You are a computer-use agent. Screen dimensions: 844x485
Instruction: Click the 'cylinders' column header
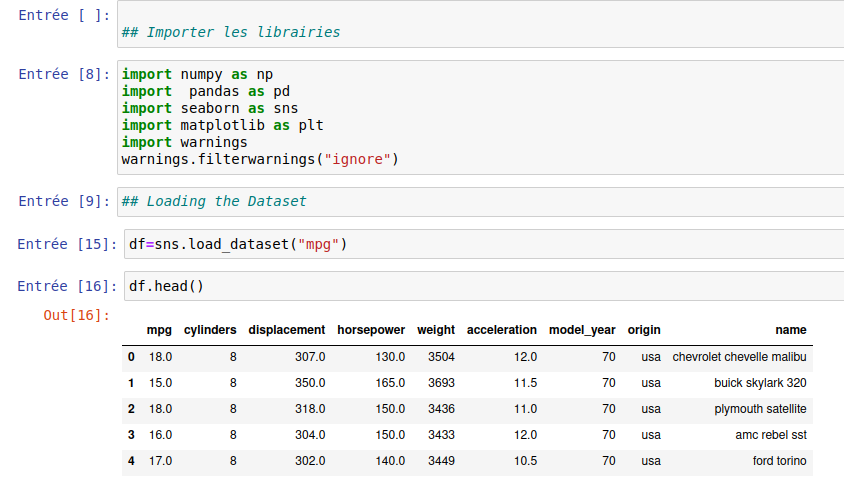(210, 330)
